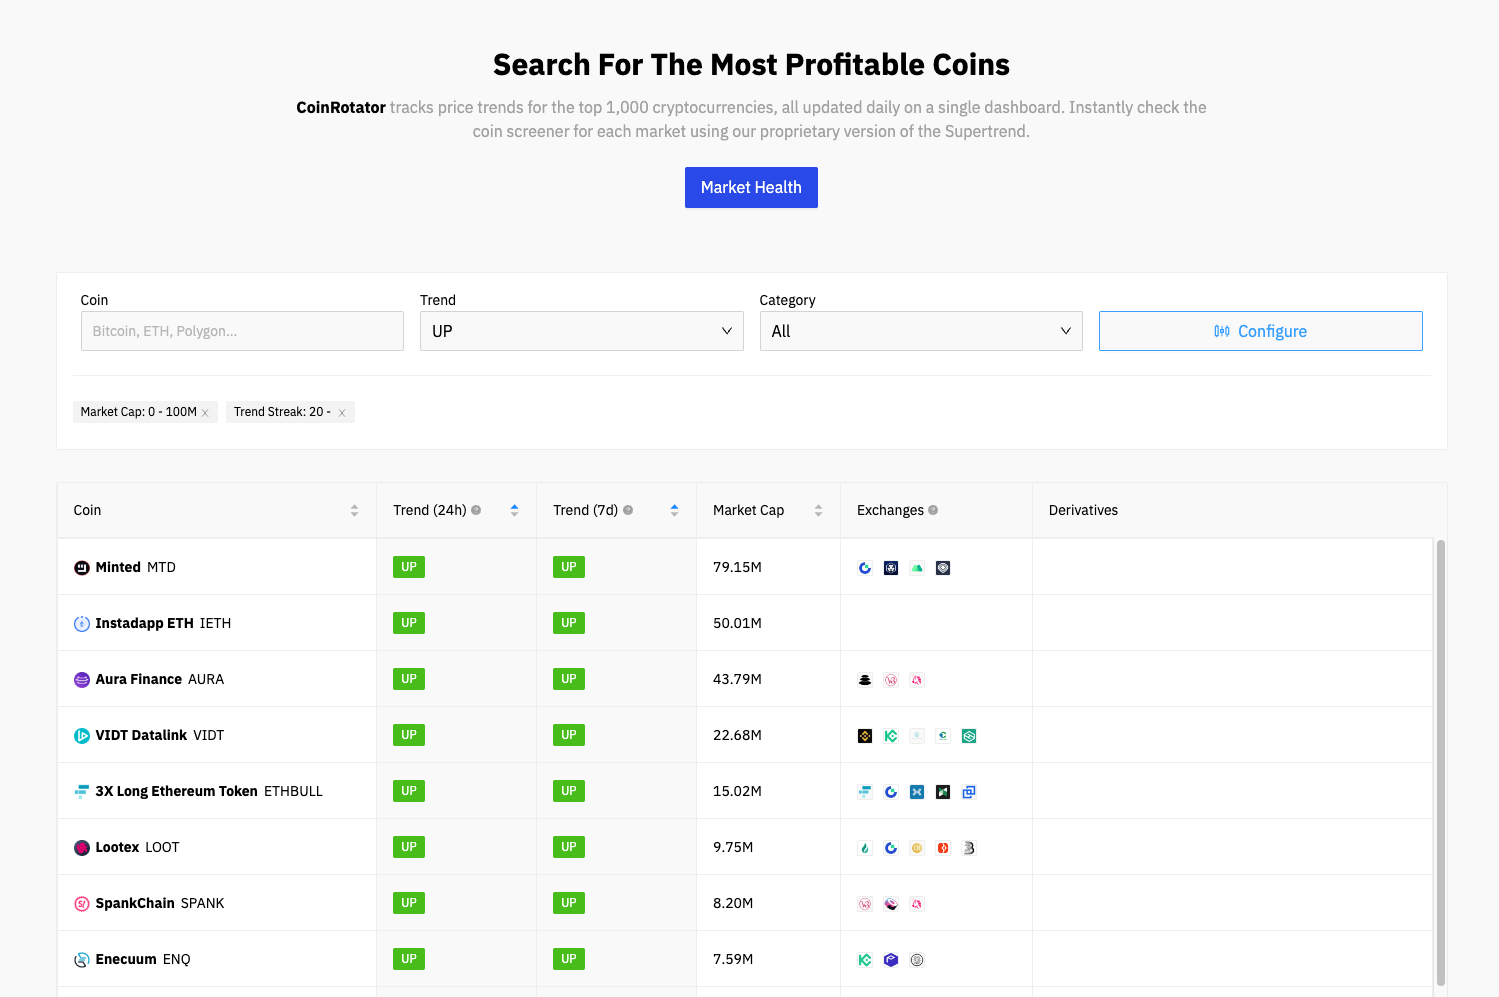Click the Exchanges help icon
The image size is (1499, 997).
coord(933,510)
